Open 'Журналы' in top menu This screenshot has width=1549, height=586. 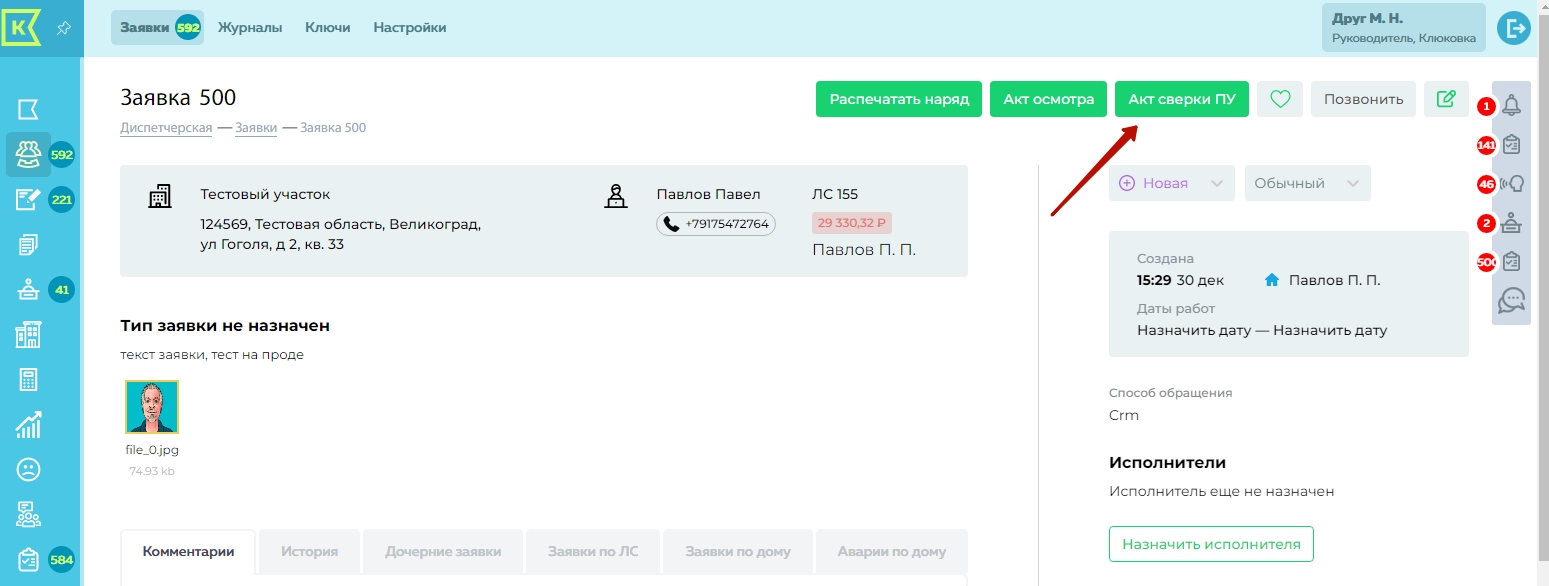pos(250,28)
